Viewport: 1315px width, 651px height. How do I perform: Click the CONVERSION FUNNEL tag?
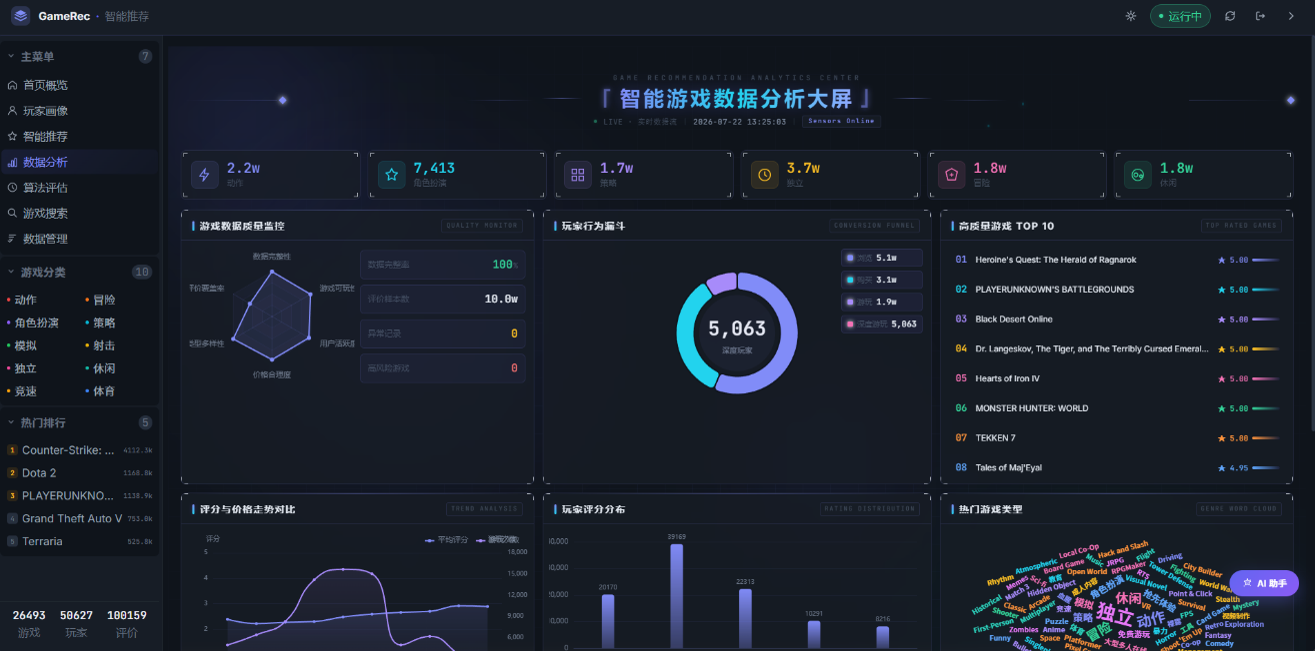coord(874,226)
